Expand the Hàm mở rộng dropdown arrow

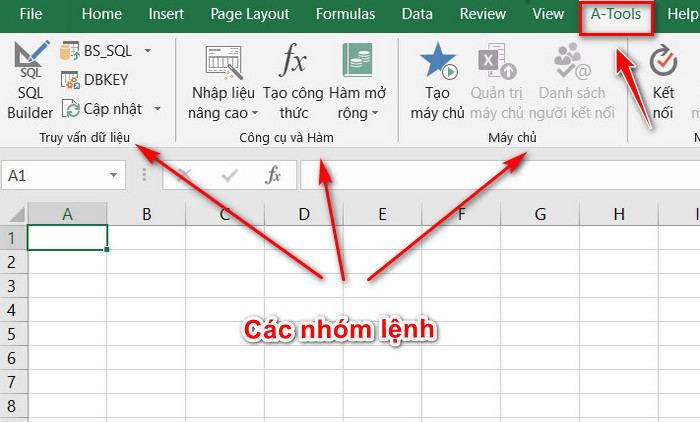point(375,113)
